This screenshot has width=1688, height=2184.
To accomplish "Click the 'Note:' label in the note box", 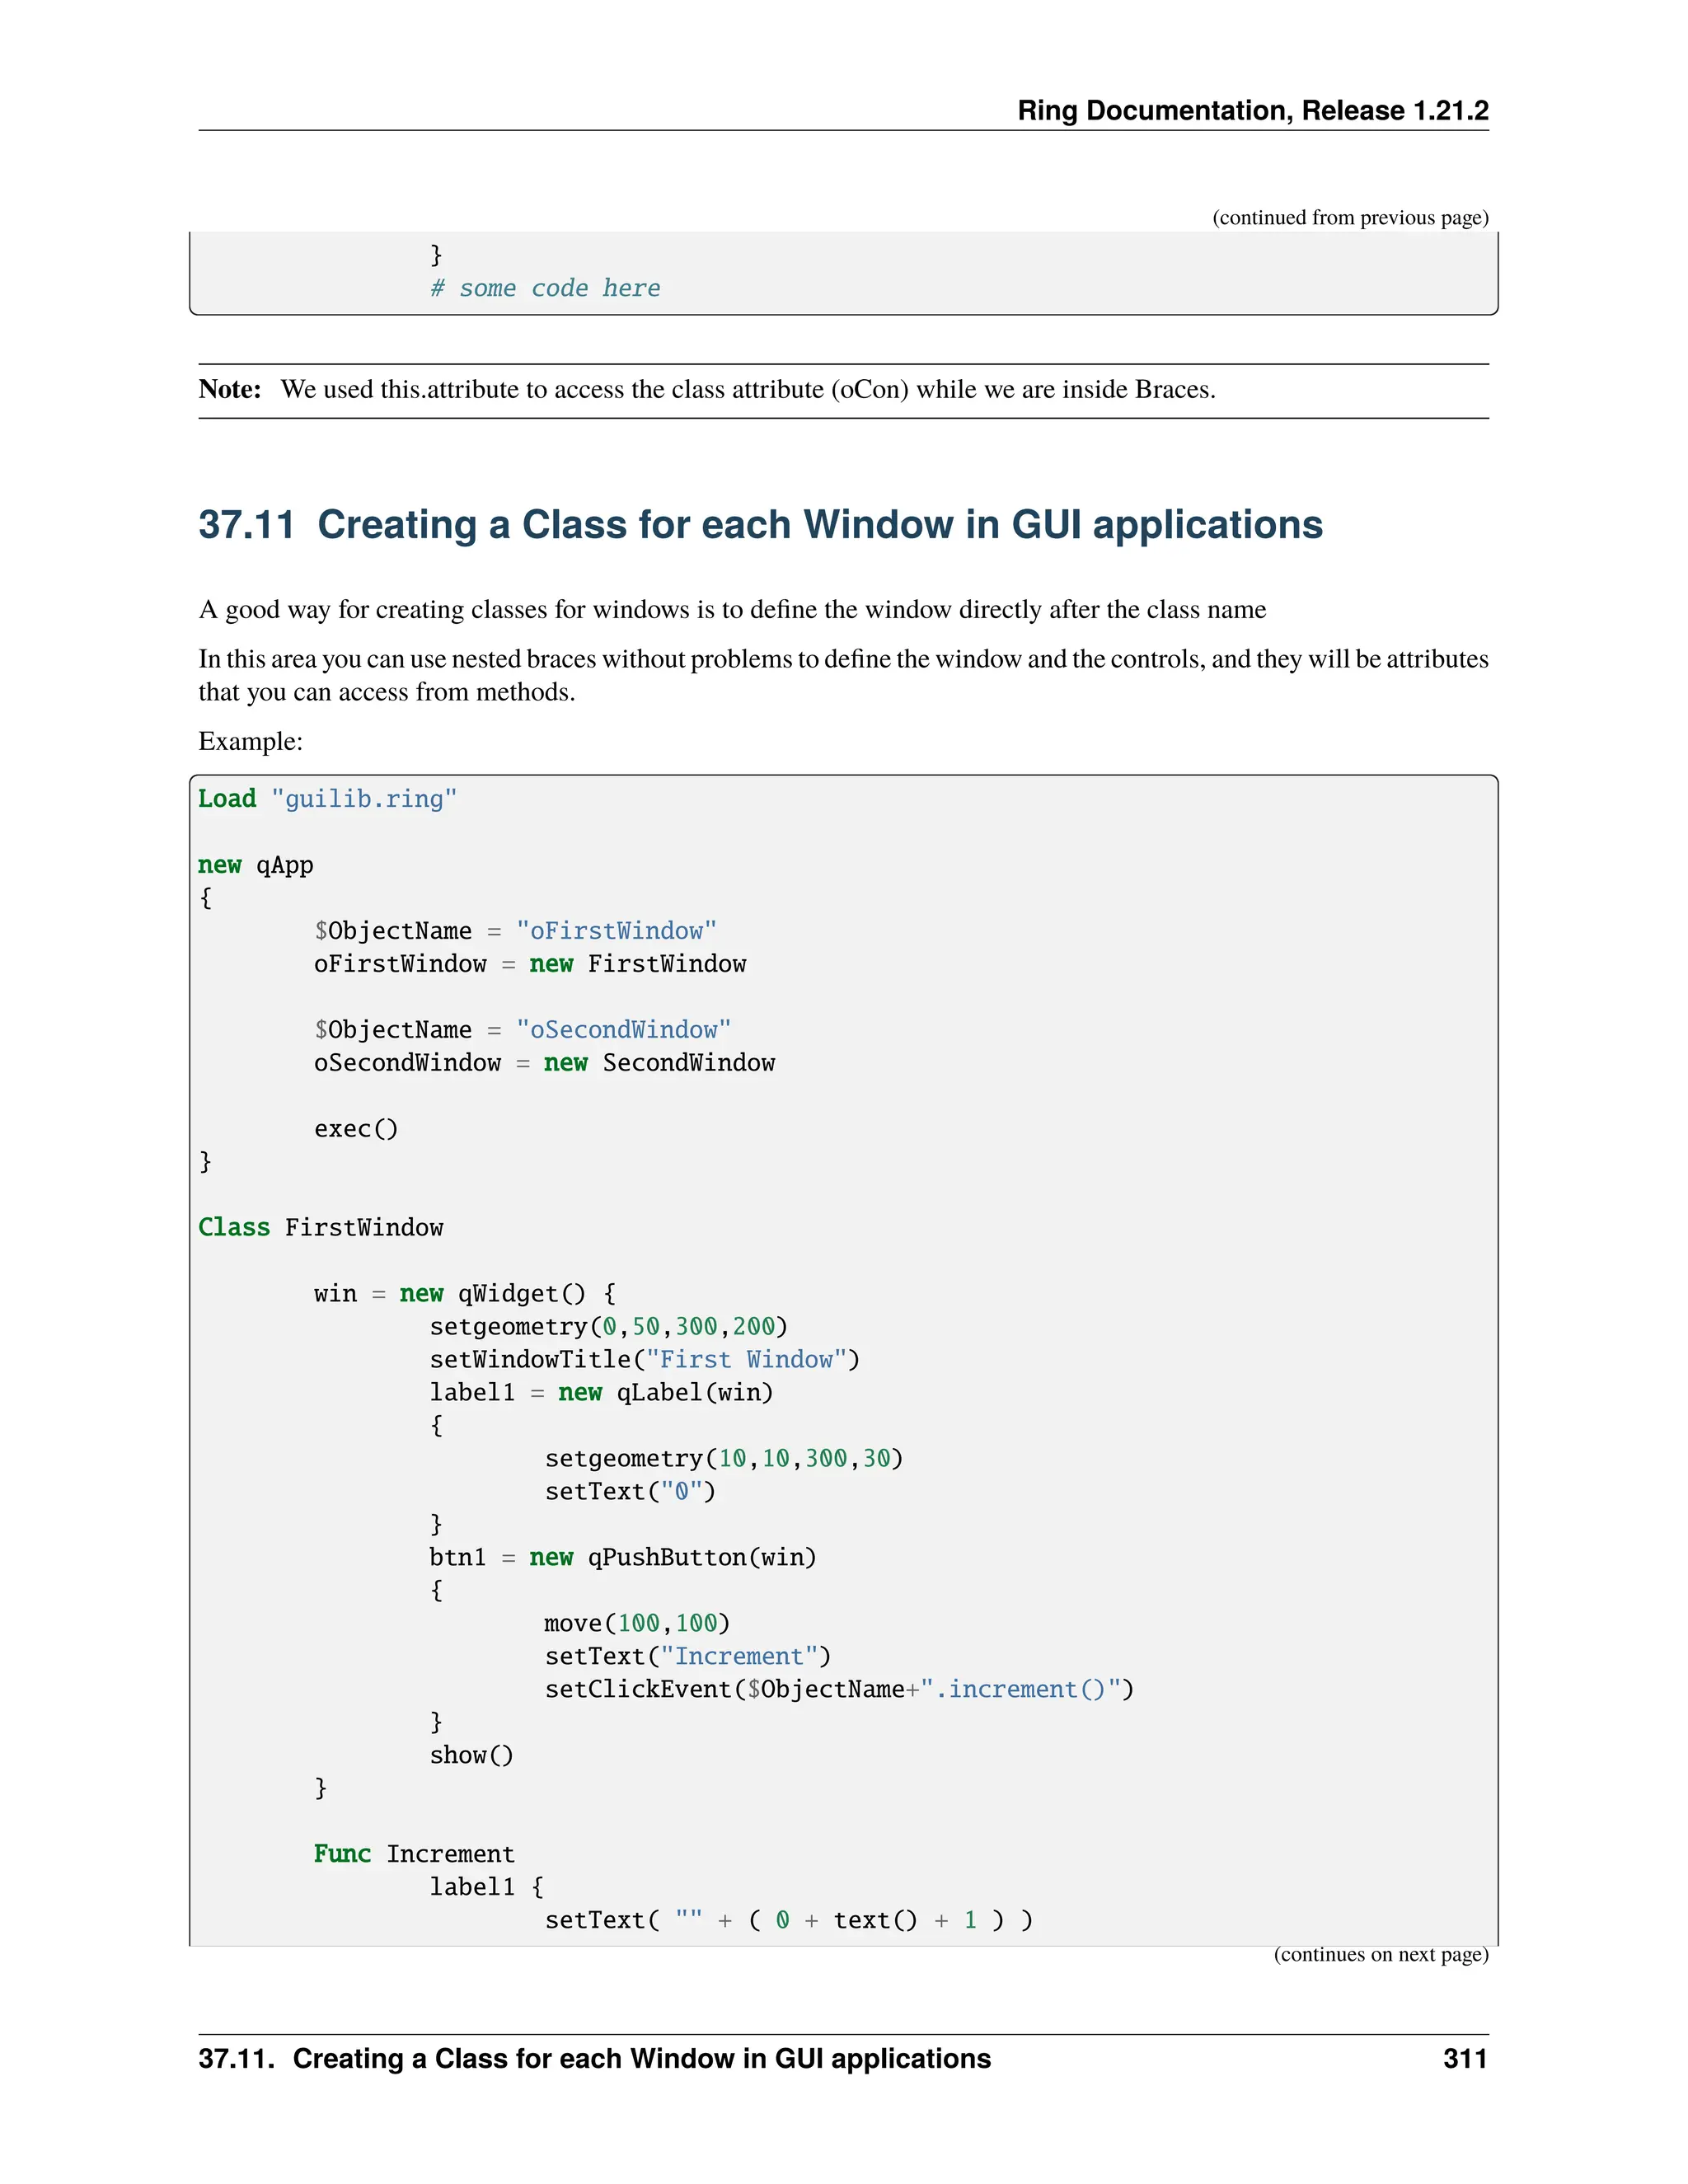I will pyautogui.click(x=230, y=390).
